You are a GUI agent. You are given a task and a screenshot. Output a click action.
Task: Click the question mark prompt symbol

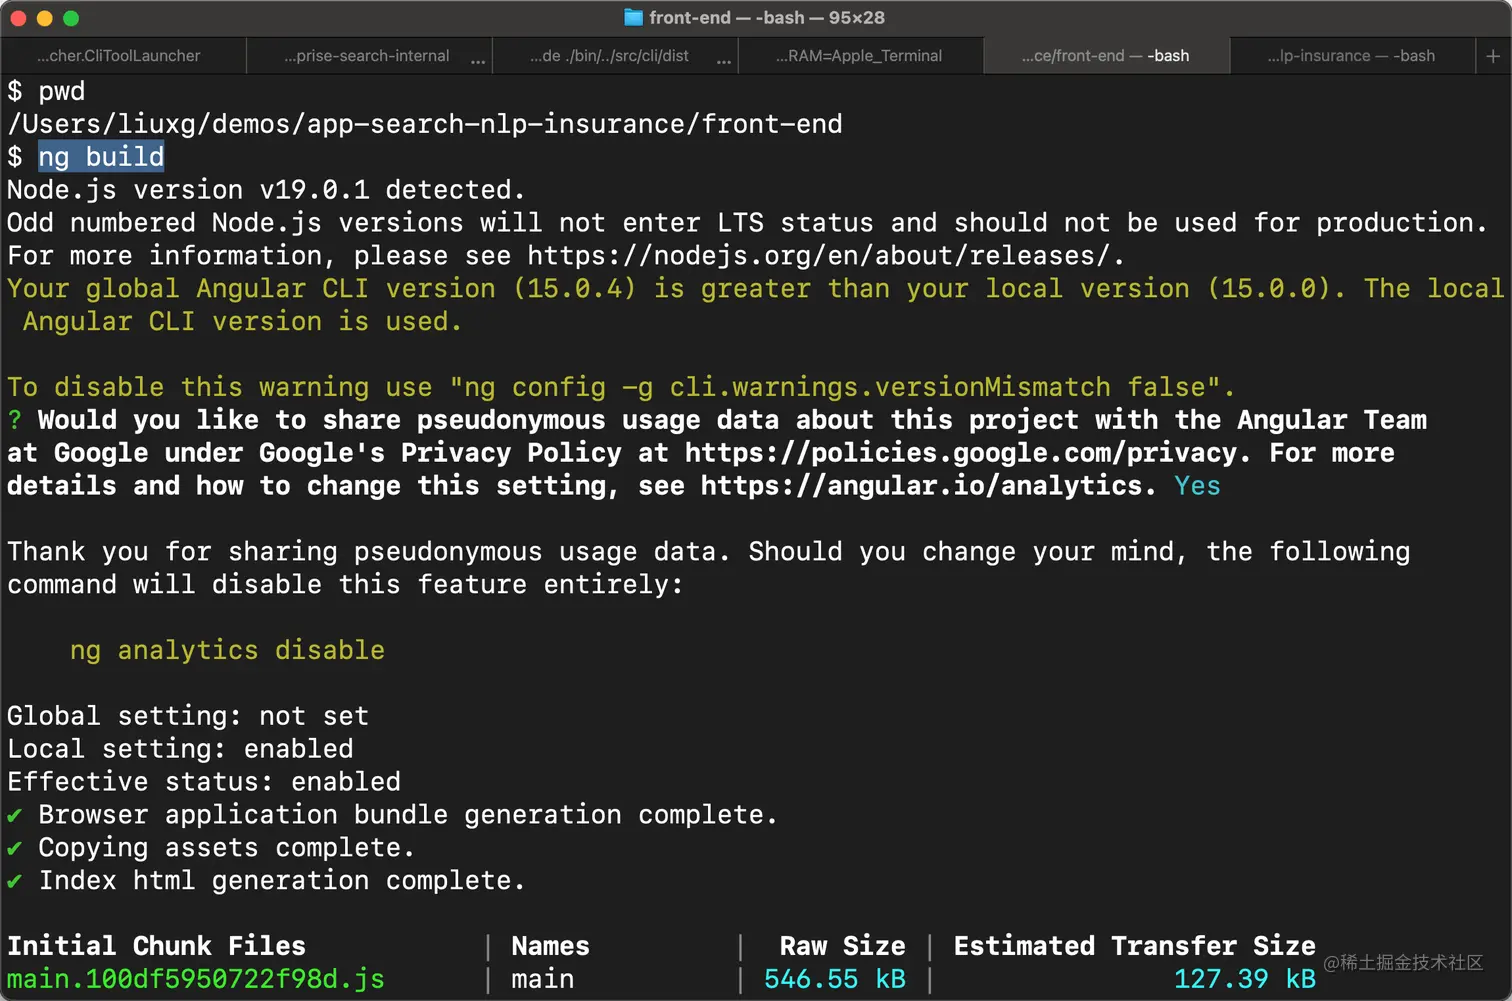point(14,420)
